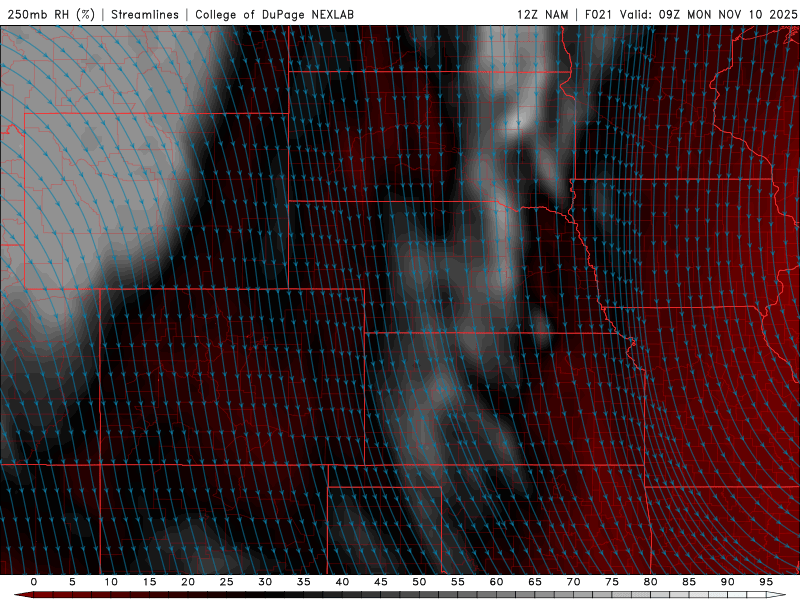Click the '60' label on the legend

[x=496, y=582]
